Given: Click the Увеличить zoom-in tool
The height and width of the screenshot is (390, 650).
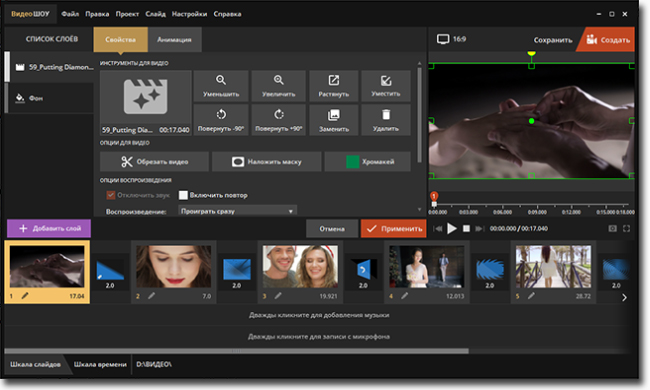Looking at the screenshot, I should click(x=279, y=86).
